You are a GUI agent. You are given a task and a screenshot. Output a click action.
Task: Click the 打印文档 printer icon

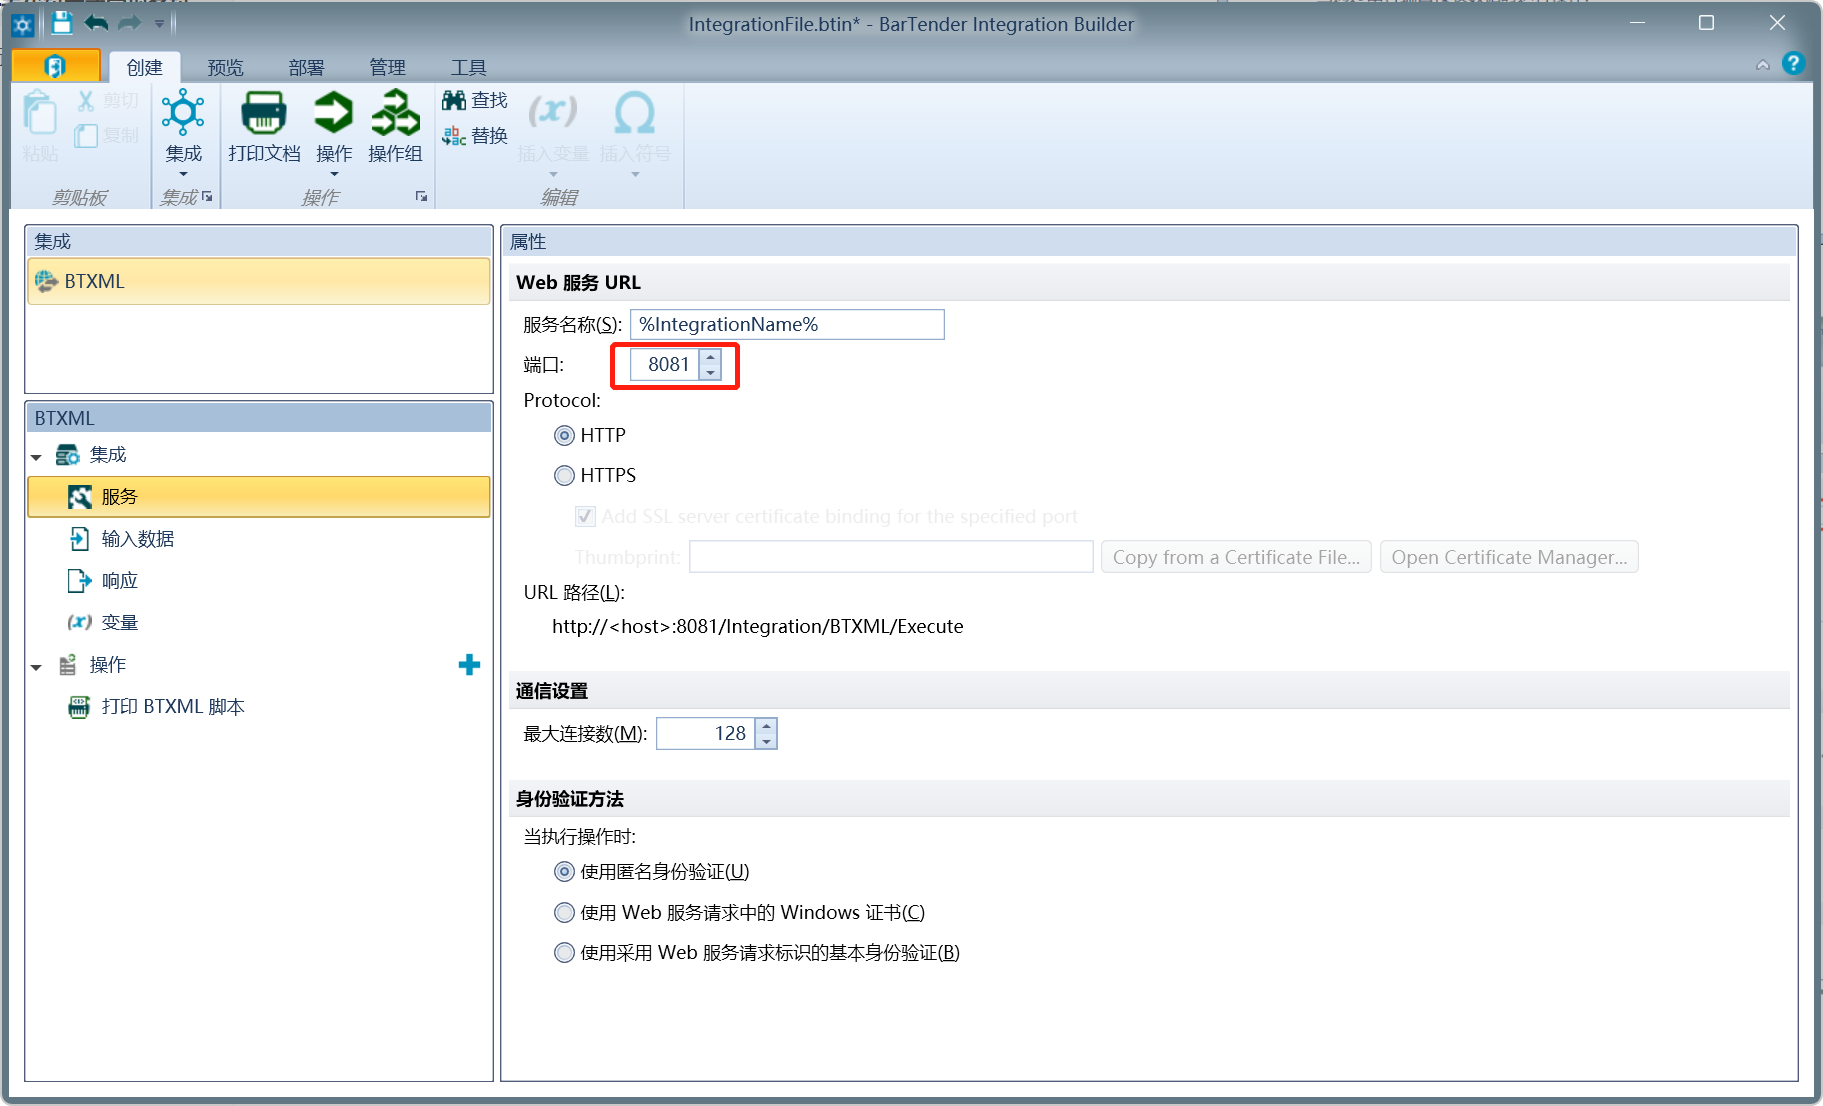click(x=264, y=113)
